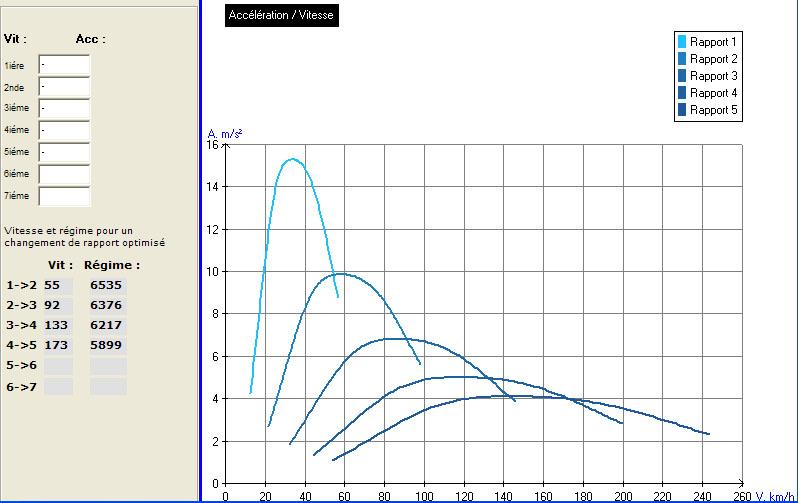Screen dimensions: 798x503
Task: Click the Rapport 1 curve peak
Action: pyautogui.click(x=293, y=159)
